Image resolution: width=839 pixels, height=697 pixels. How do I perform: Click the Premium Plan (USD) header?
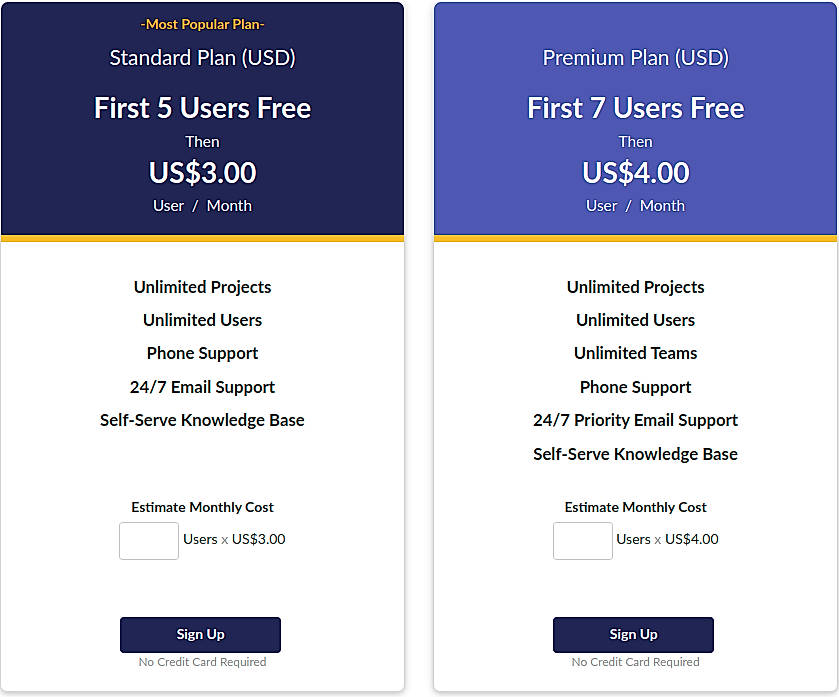pyautogui.click(x=635, y=58)
